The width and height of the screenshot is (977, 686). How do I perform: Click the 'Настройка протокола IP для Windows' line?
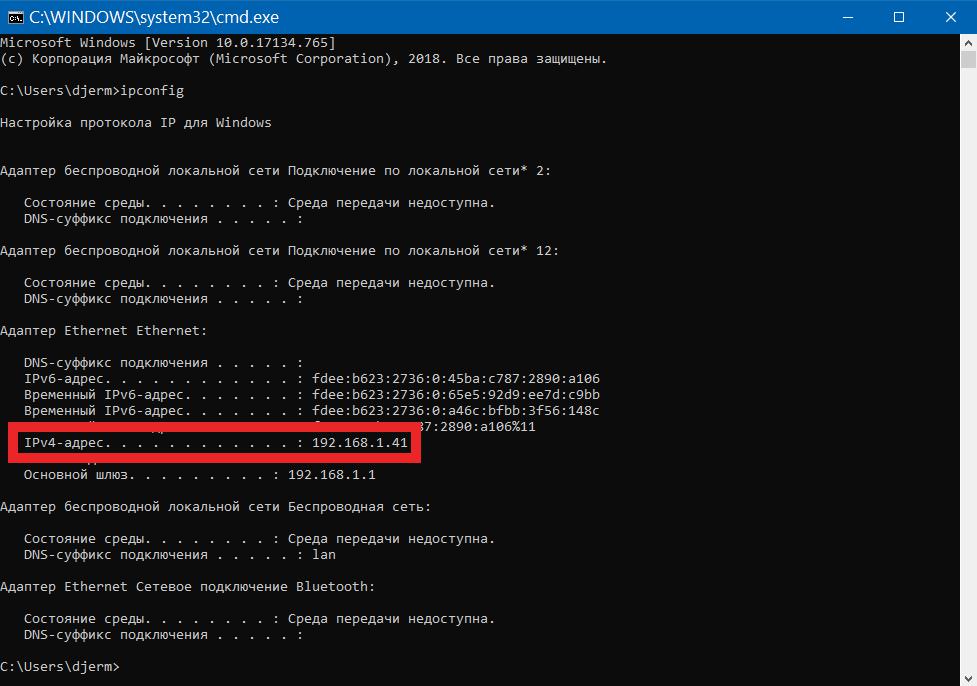135,123
